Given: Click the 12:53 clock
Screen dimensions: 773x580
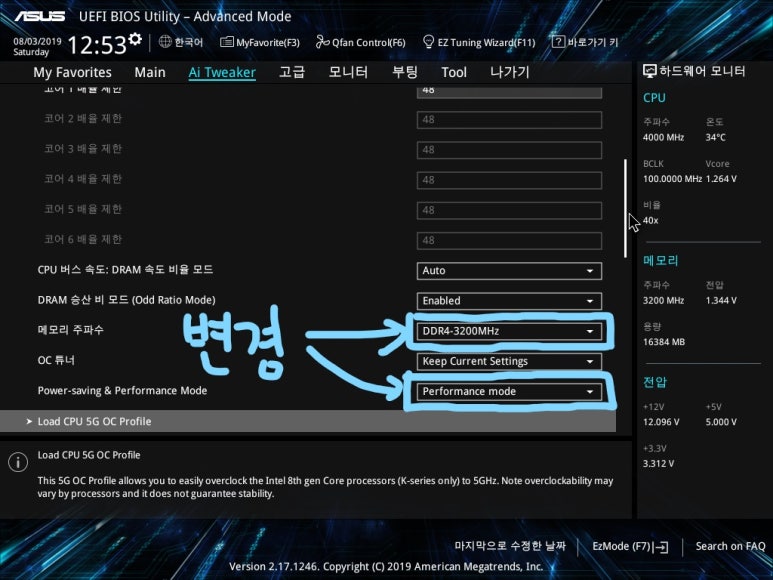Looking at the screenshot, I should click(97, 45).
